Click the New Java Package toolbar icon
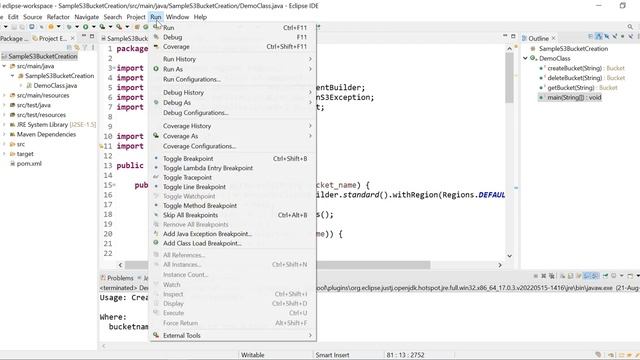This screenshot has width=640, height=360. pos(137,27)
